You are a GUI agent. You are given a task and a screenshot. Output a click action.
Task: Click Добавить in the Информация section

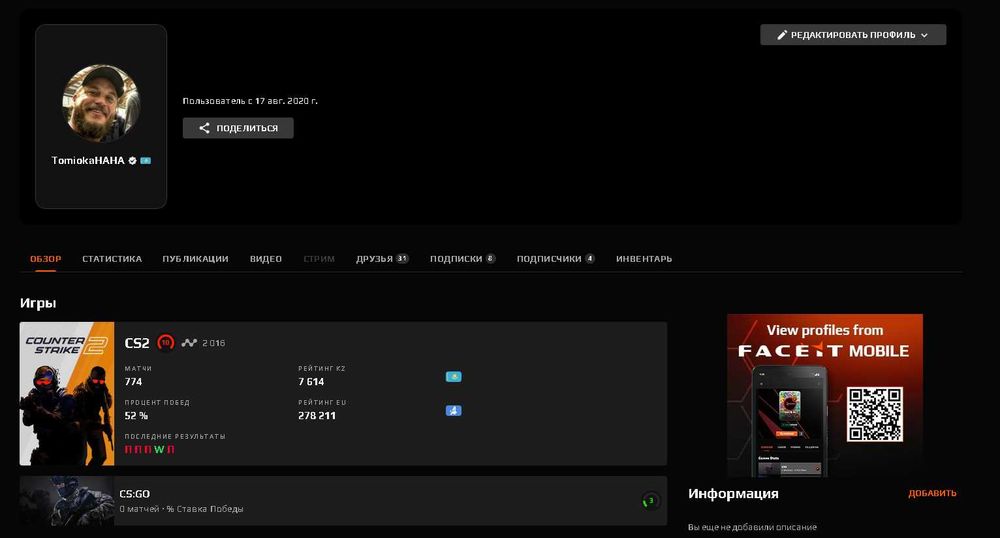[932, 493]
